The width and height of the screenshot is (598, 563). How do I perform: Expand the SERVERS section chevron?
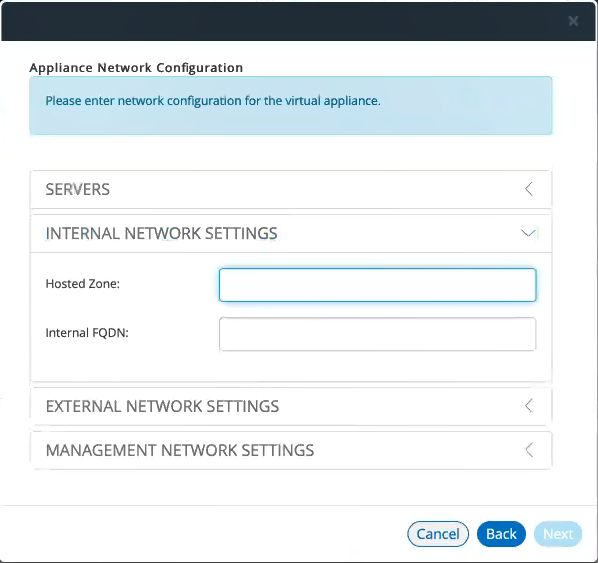pyautogui.click(x=529, y=189)
